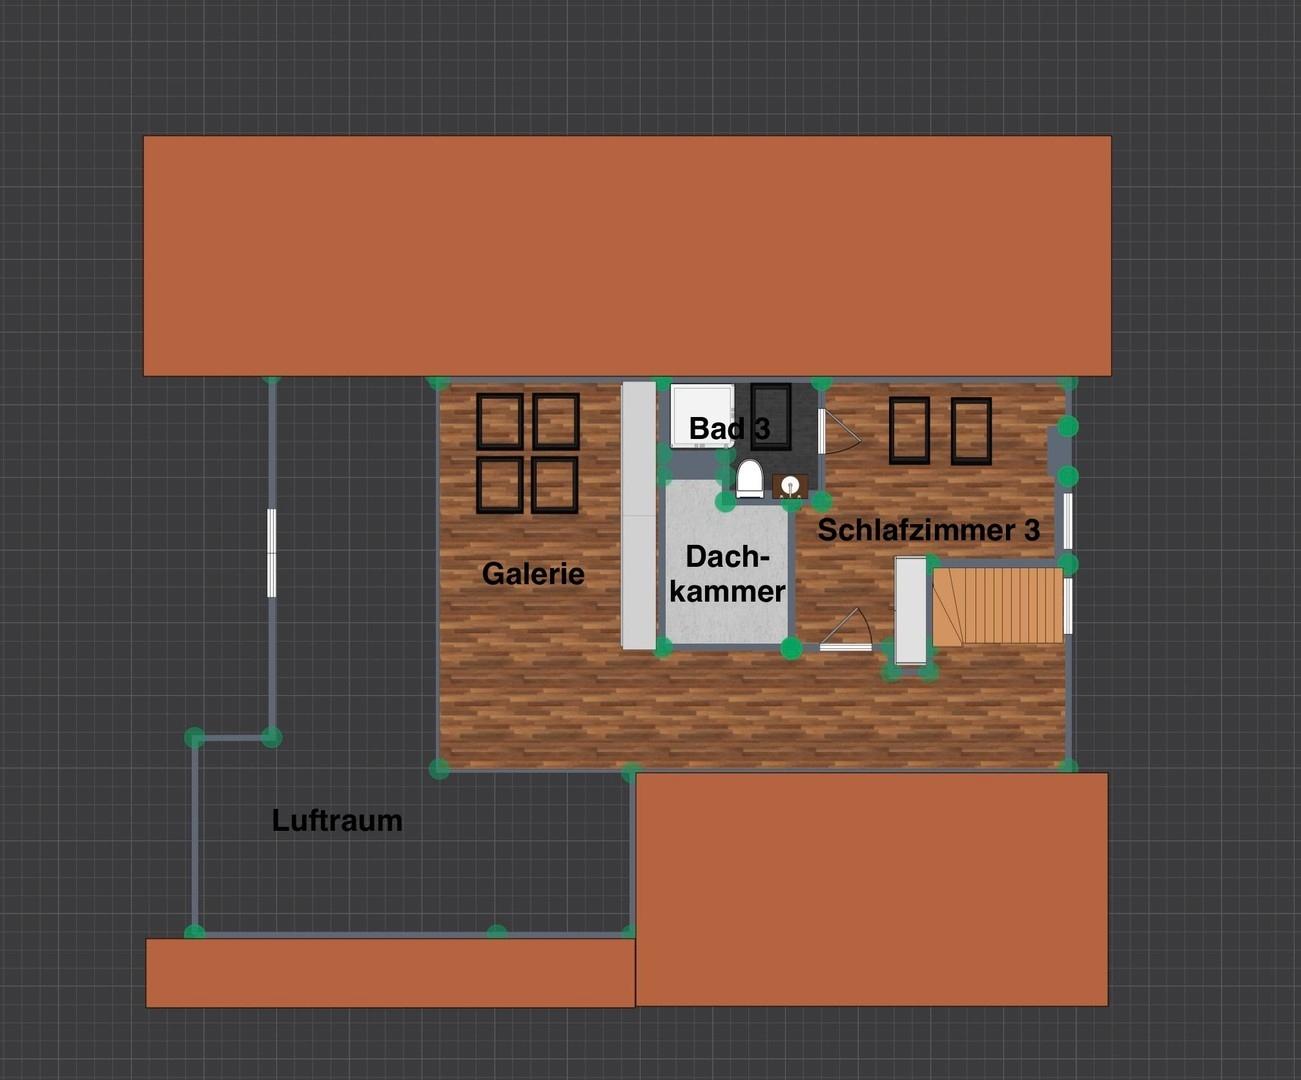
Task: Select the washbasin next to the toilet
Action: 789,487
